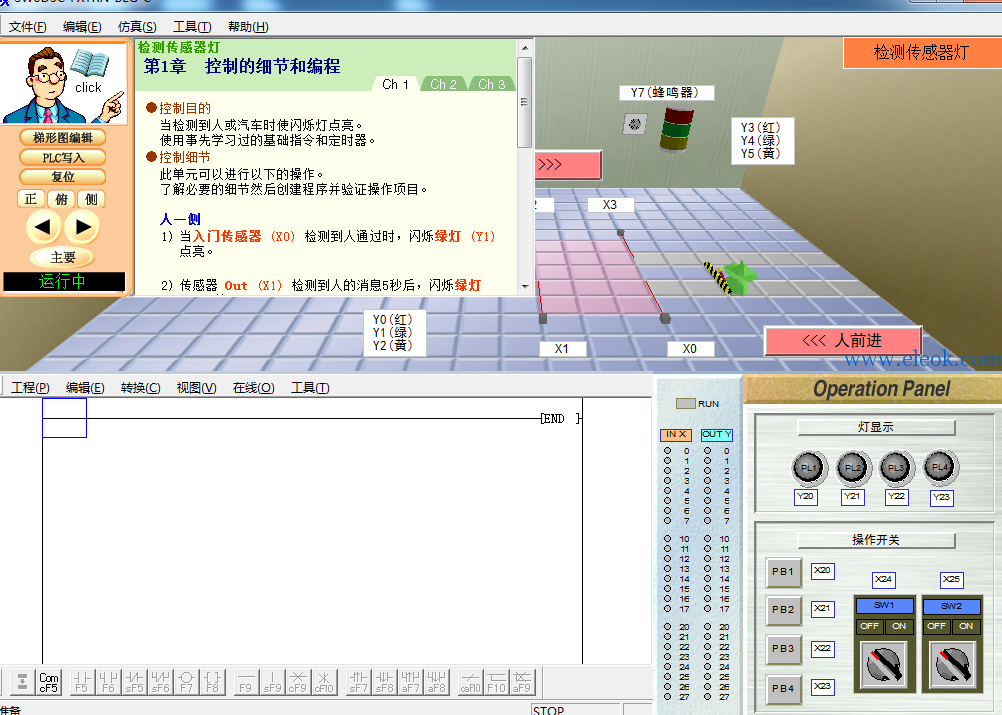Turn the SW2 rotary selector switch
This screenshot has width=1002, height=715.
952,663
